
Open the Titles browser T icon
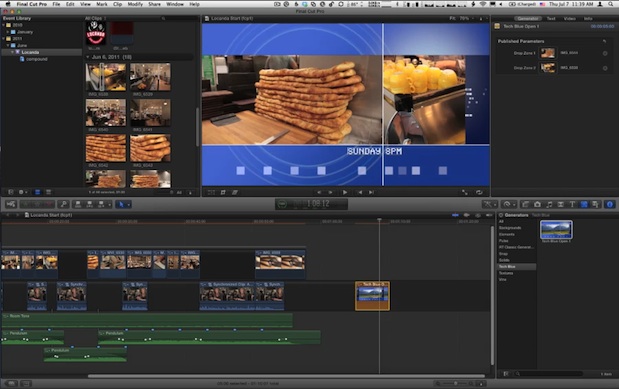pyautogui.click(x=572, y=204)
